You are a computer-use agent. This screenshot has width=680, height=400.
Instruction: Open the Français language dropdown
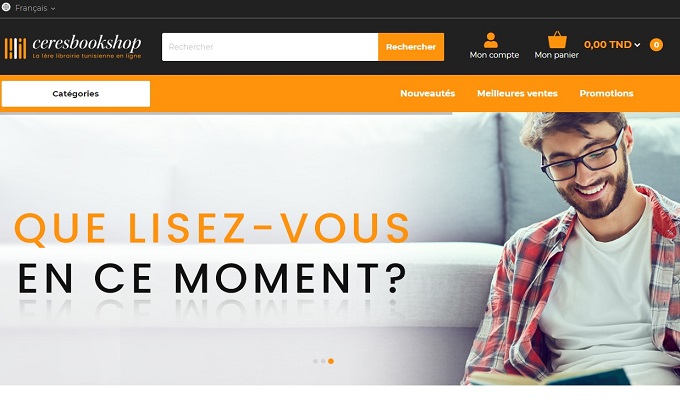click(x=35, y=8)
